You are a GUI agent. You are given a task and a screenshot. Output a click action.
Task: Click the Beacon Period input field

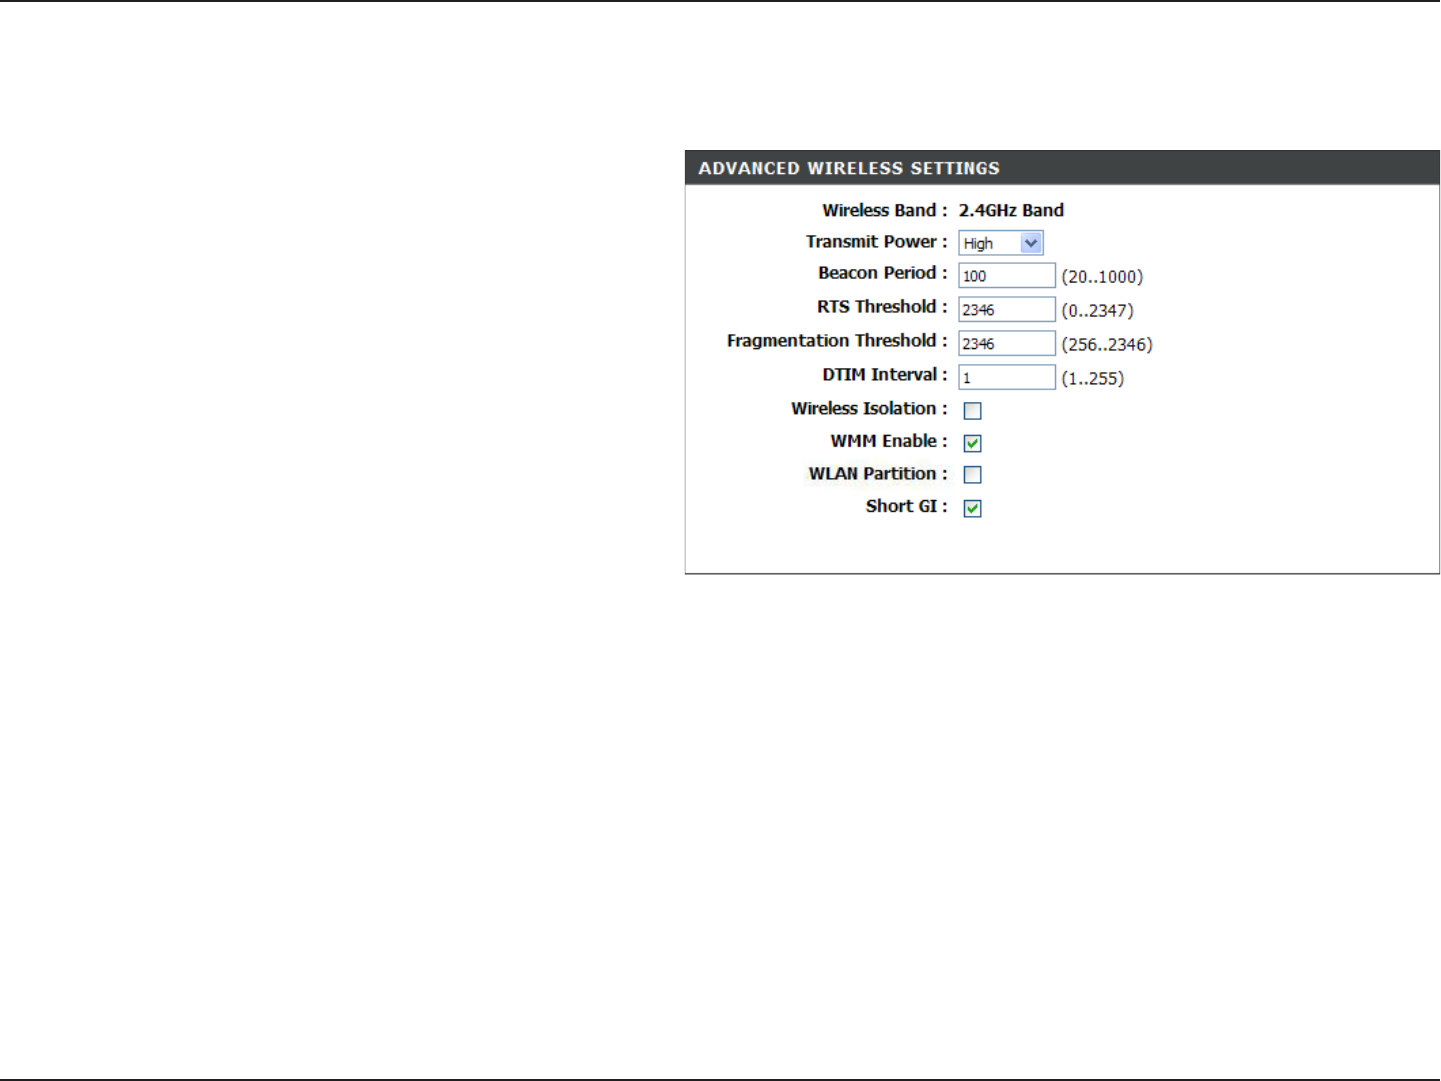pyautogui.click(x=1007, y=276)
